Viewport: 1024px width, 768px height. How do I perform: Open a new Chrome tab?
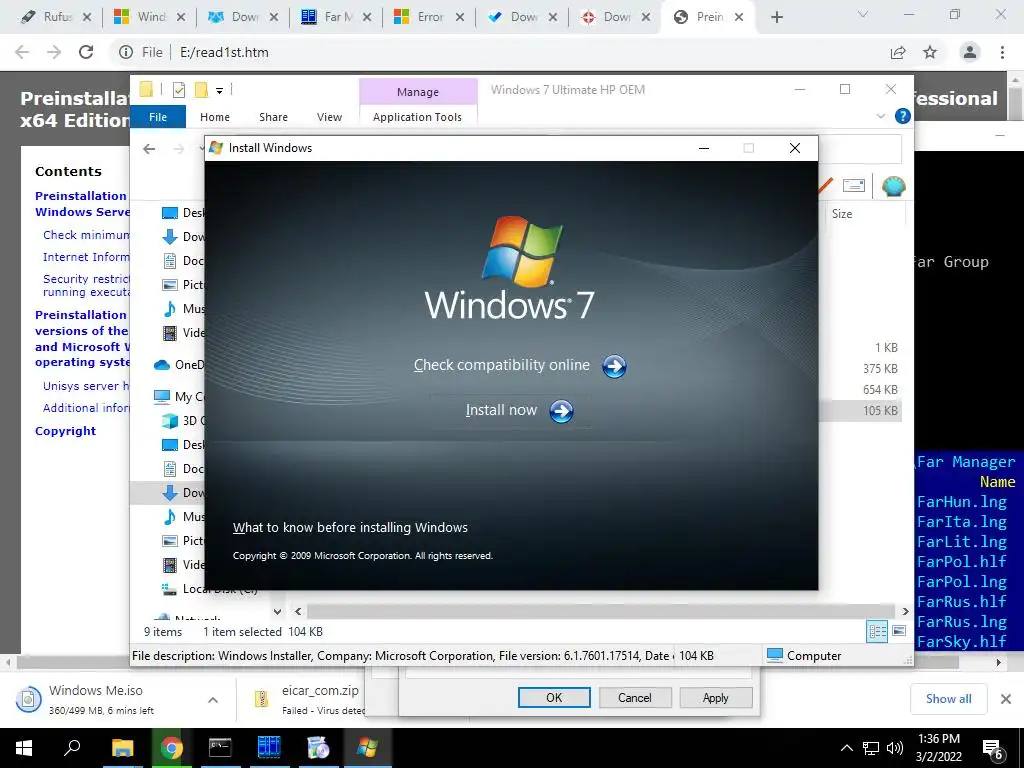776,17
